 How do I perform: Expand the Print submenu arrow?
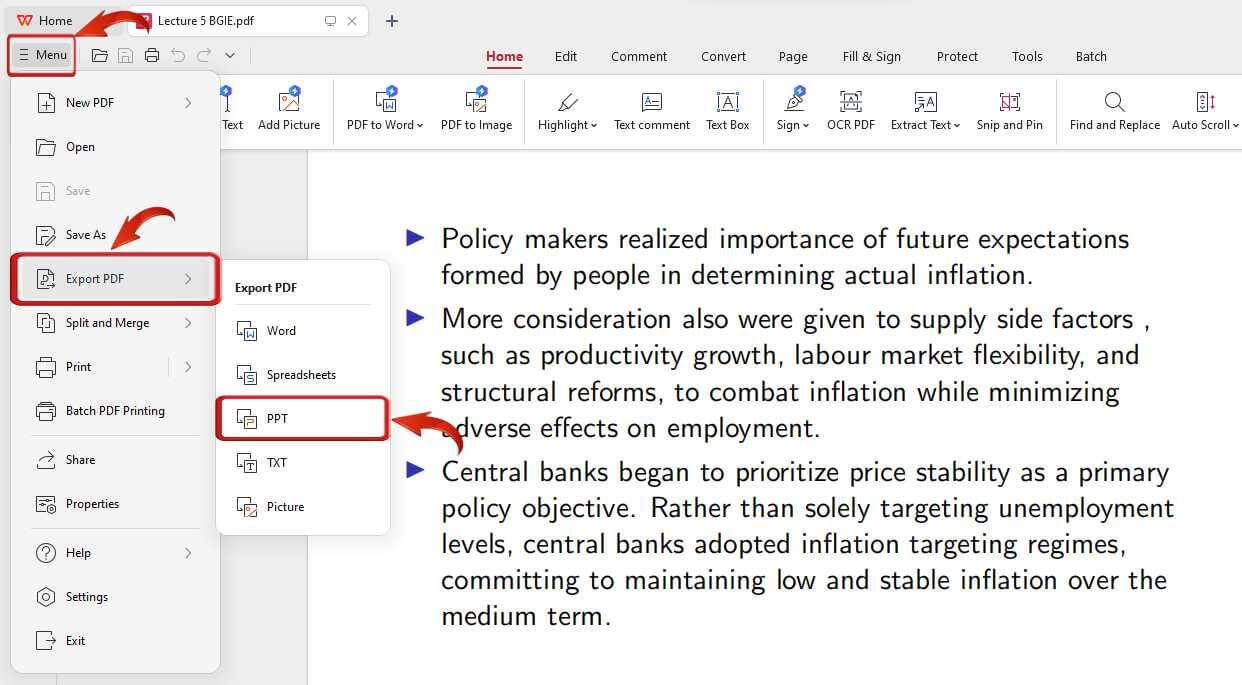pos(188,366)
